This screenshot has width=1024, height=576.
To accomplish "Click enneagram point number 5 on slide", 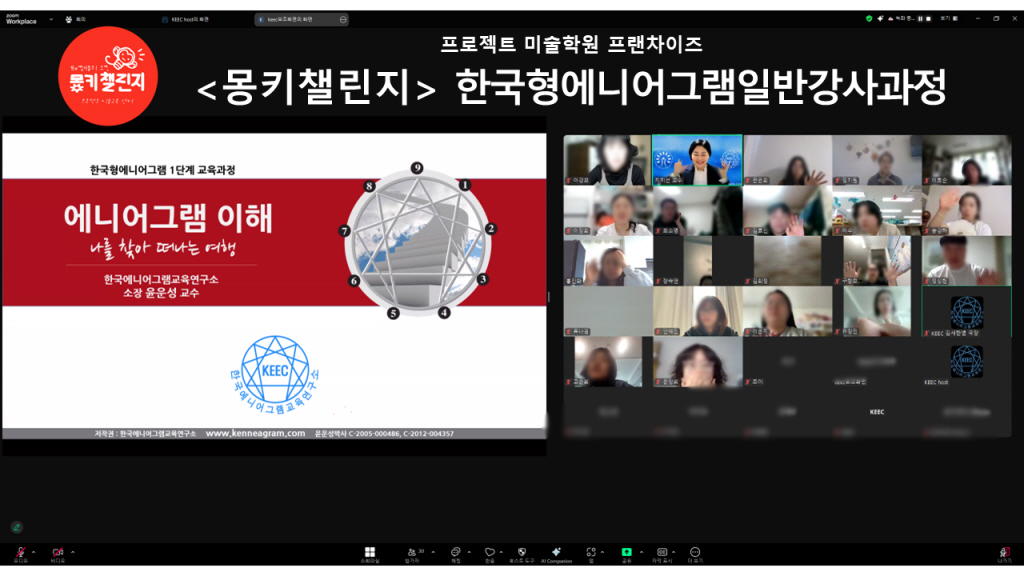I will pos(393,313).
